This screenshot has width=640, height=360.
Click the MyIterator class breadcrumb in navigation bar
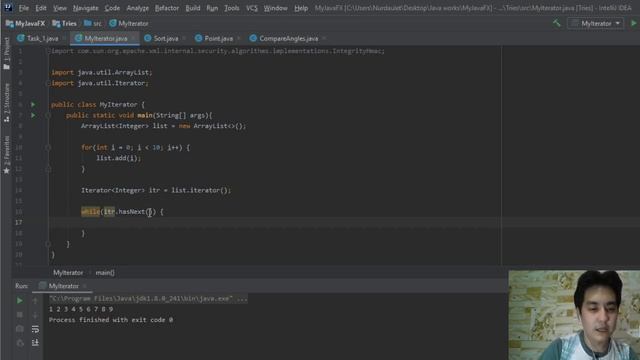(129, 23)
